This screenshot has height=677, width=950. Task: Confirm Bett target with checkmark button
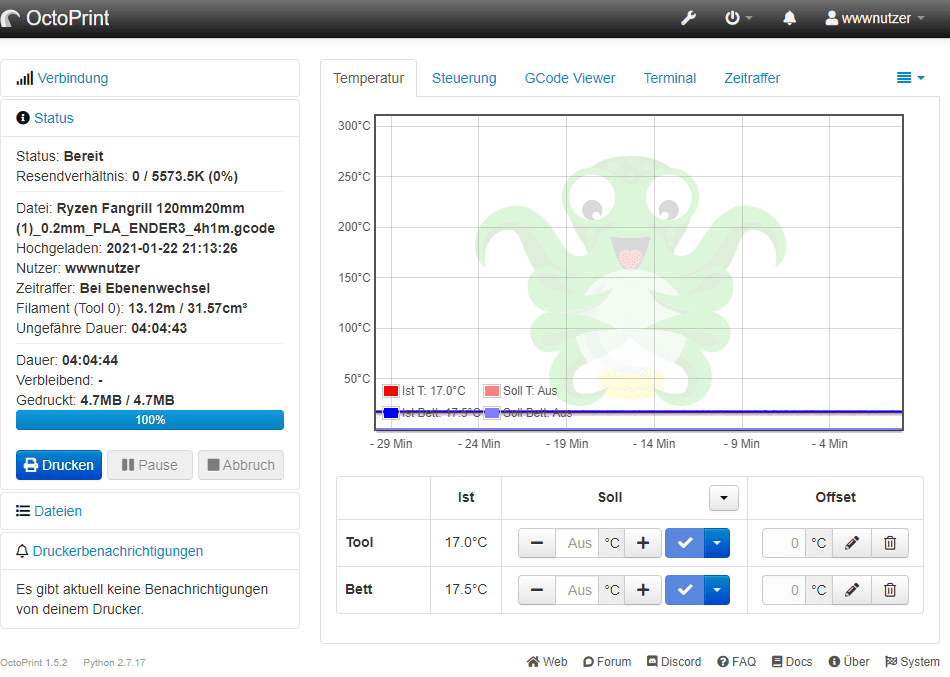pos(685,590)
